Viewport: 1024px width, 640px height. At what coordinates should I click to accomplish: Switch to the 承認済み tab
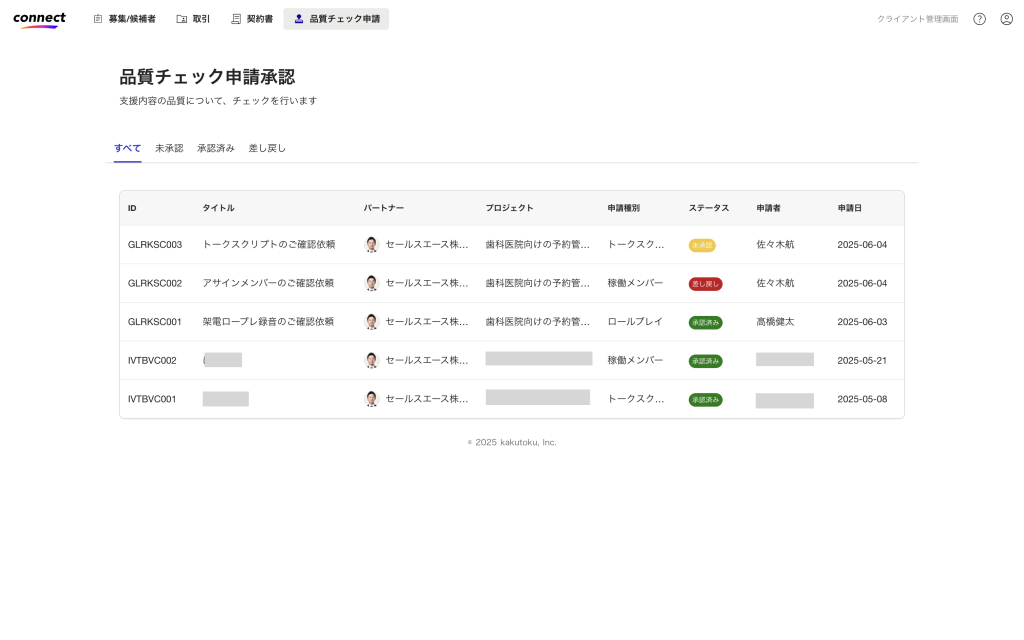pyautogui.click(x=216, y=148)
